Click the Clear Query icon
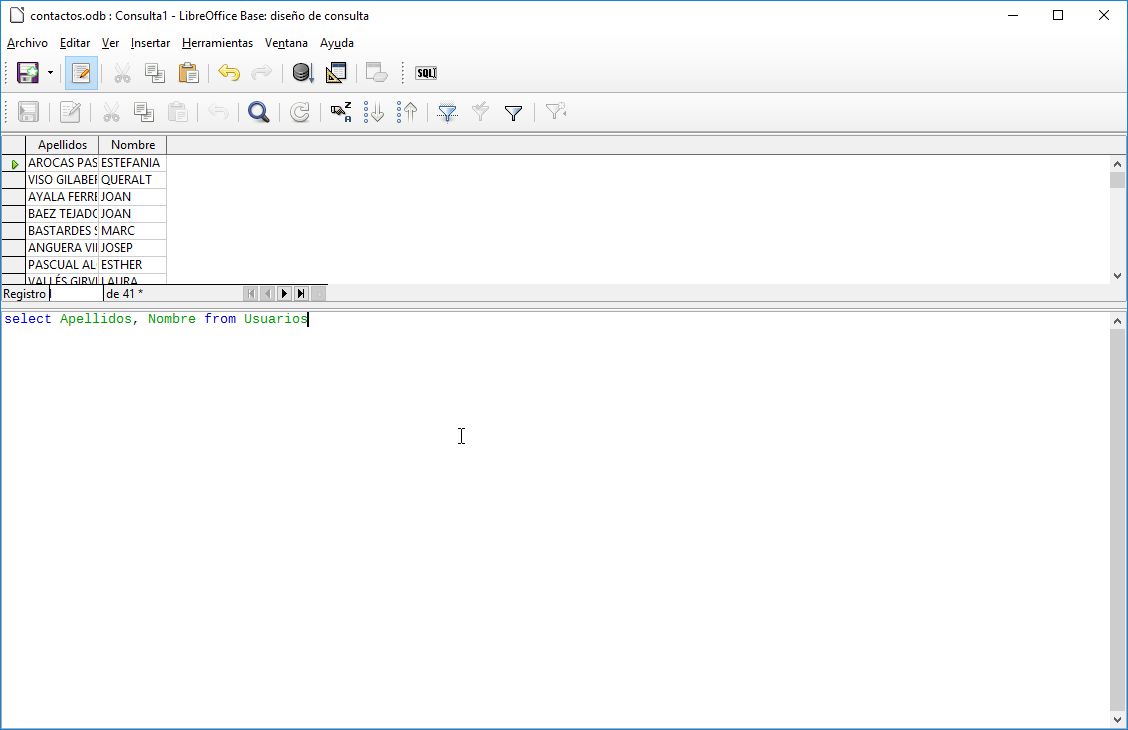Image resolution: width=1128 pixels, height=730 pixels. coord(375,72)
